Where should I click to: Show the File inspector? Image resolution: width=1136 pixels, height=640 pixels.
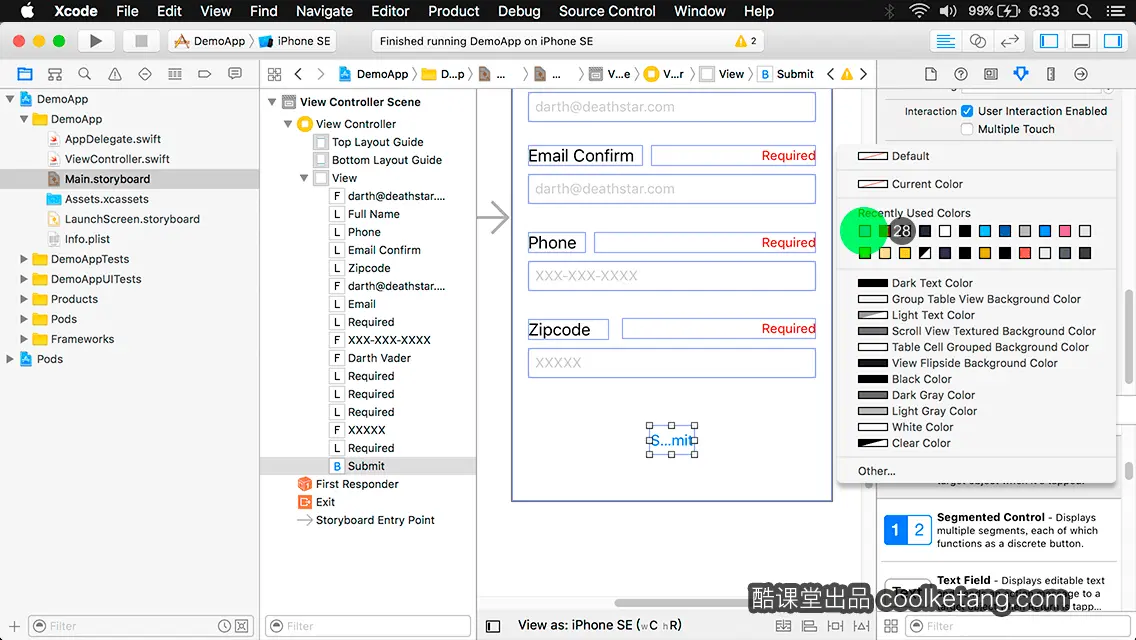[931, 74]
